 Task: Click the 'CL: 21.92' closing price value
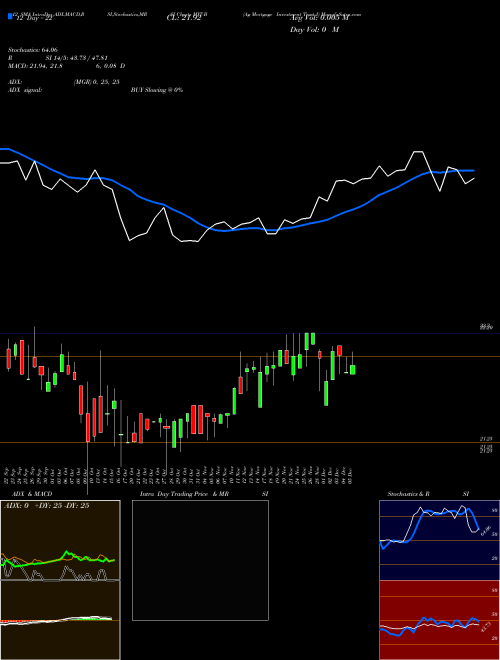(x=184, y=18)
